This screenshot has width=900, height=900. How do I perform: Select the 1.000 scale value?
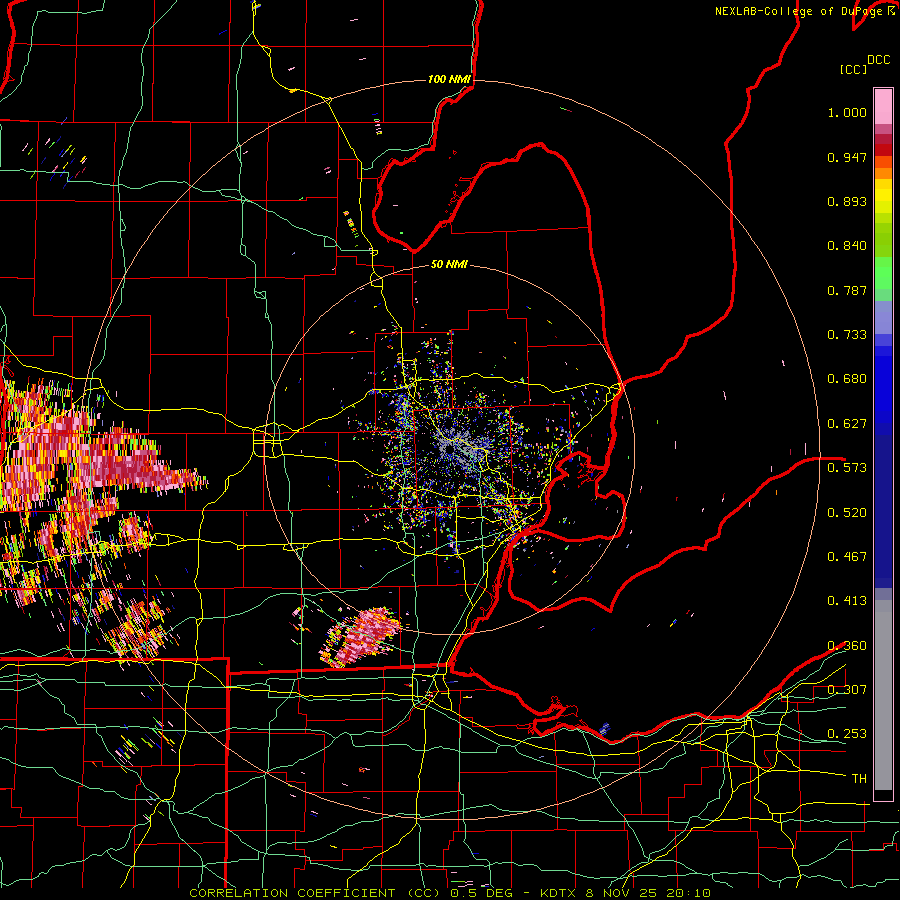pos(847,112)
